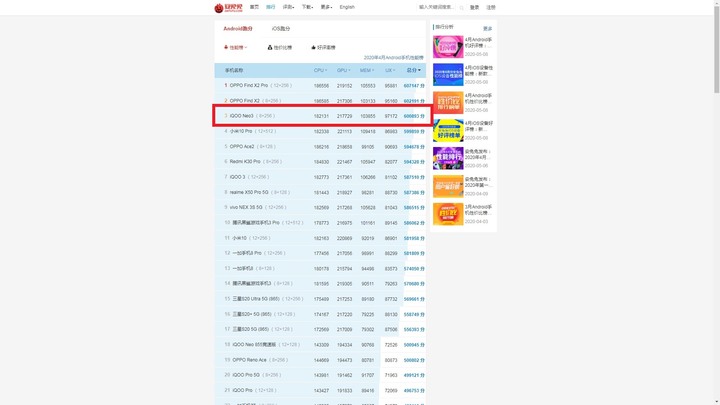Select the iQOO Pro 5G row
This screenshot has width=720, height=405.
320,375
